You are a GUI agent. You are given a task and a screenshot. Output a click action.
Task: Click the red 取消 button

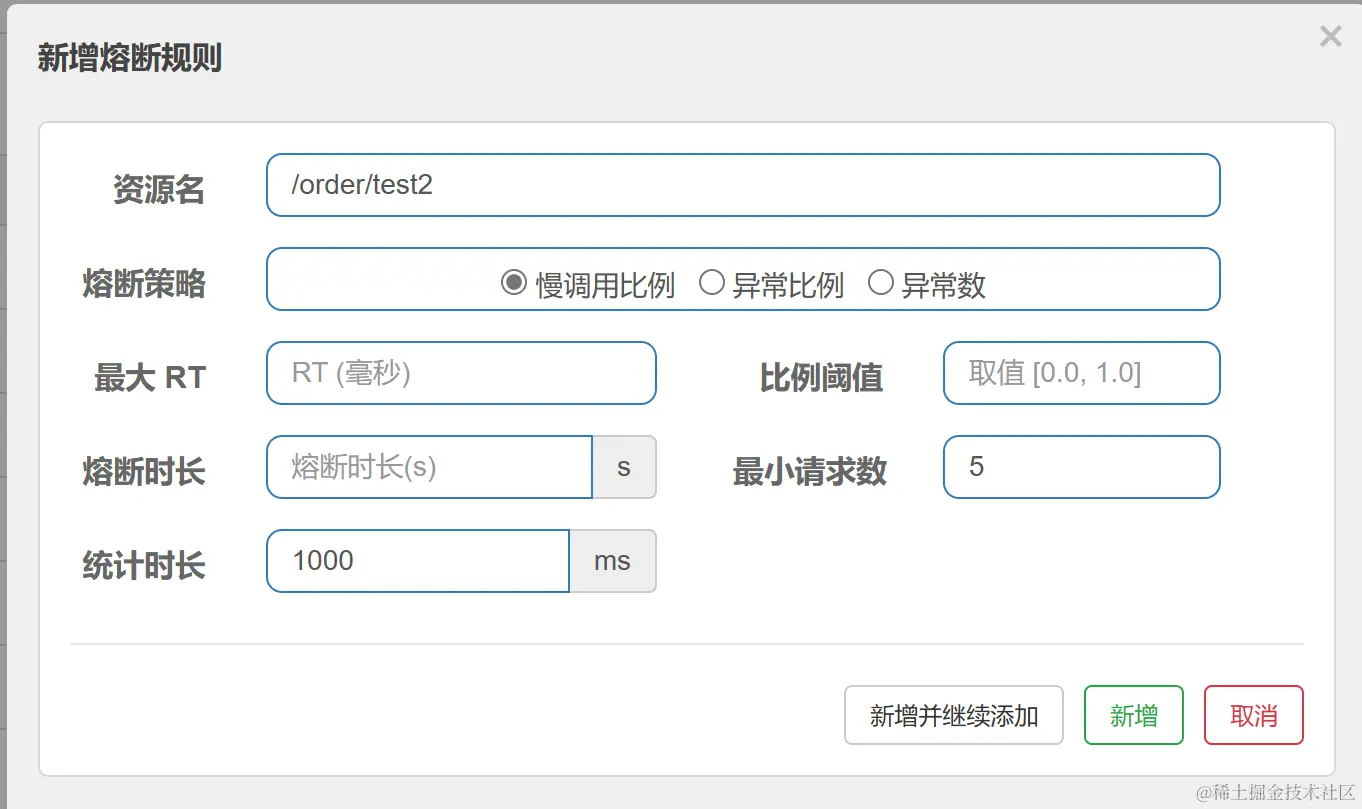1254,715
